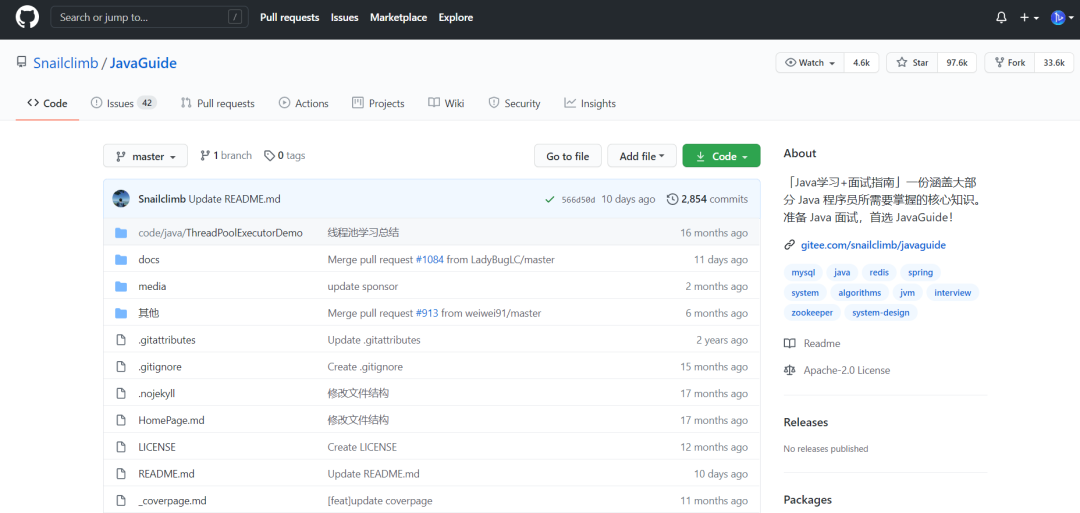Viewport: 1080px width, 513px height.
Task: Click the Go to file button
Action: pyautogui.click(x=568, y=156)
